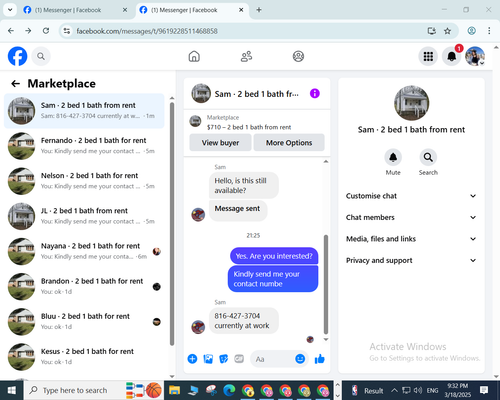Switch to the first Messenger browser tab
The height and width of the screenshot is (400, 500).
[76, 10]
